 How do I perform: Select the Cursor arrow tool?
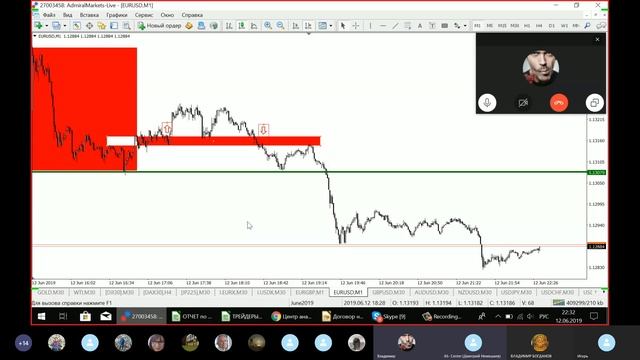(x=343, y=26)
